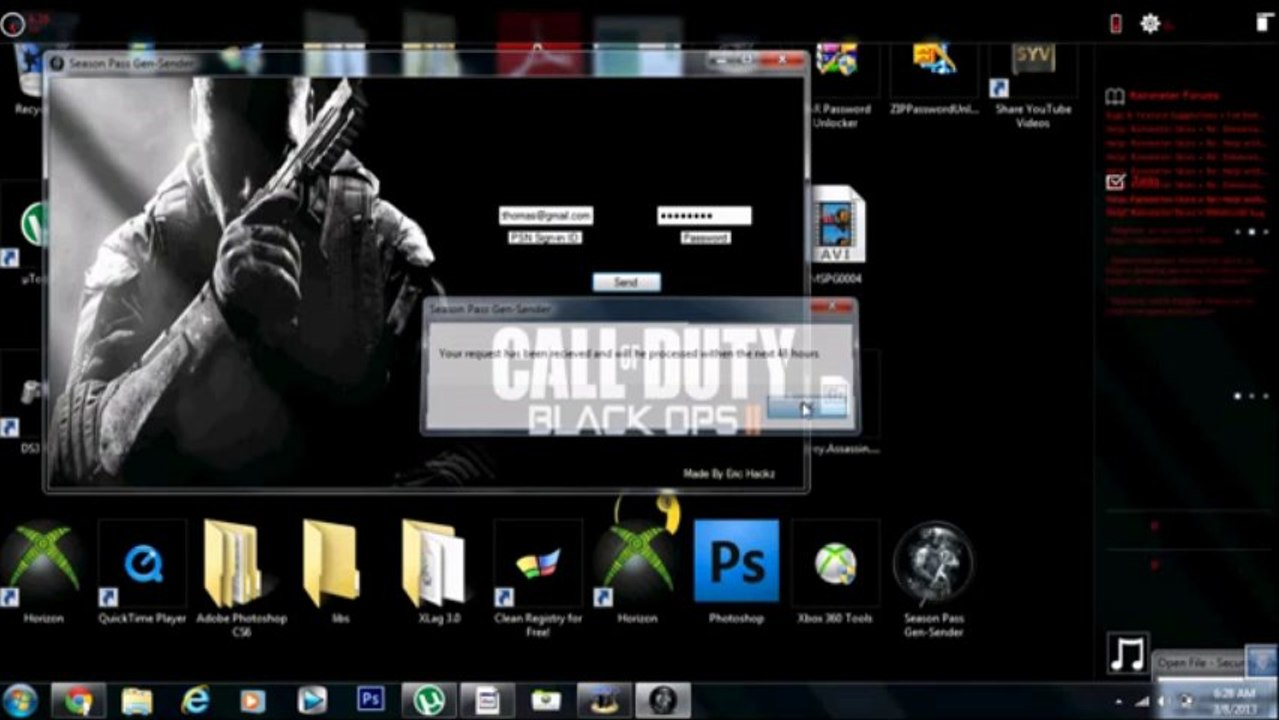
Task: Open the Horizon shortcut beside QuickTime Player
Action: coord(42,572)
